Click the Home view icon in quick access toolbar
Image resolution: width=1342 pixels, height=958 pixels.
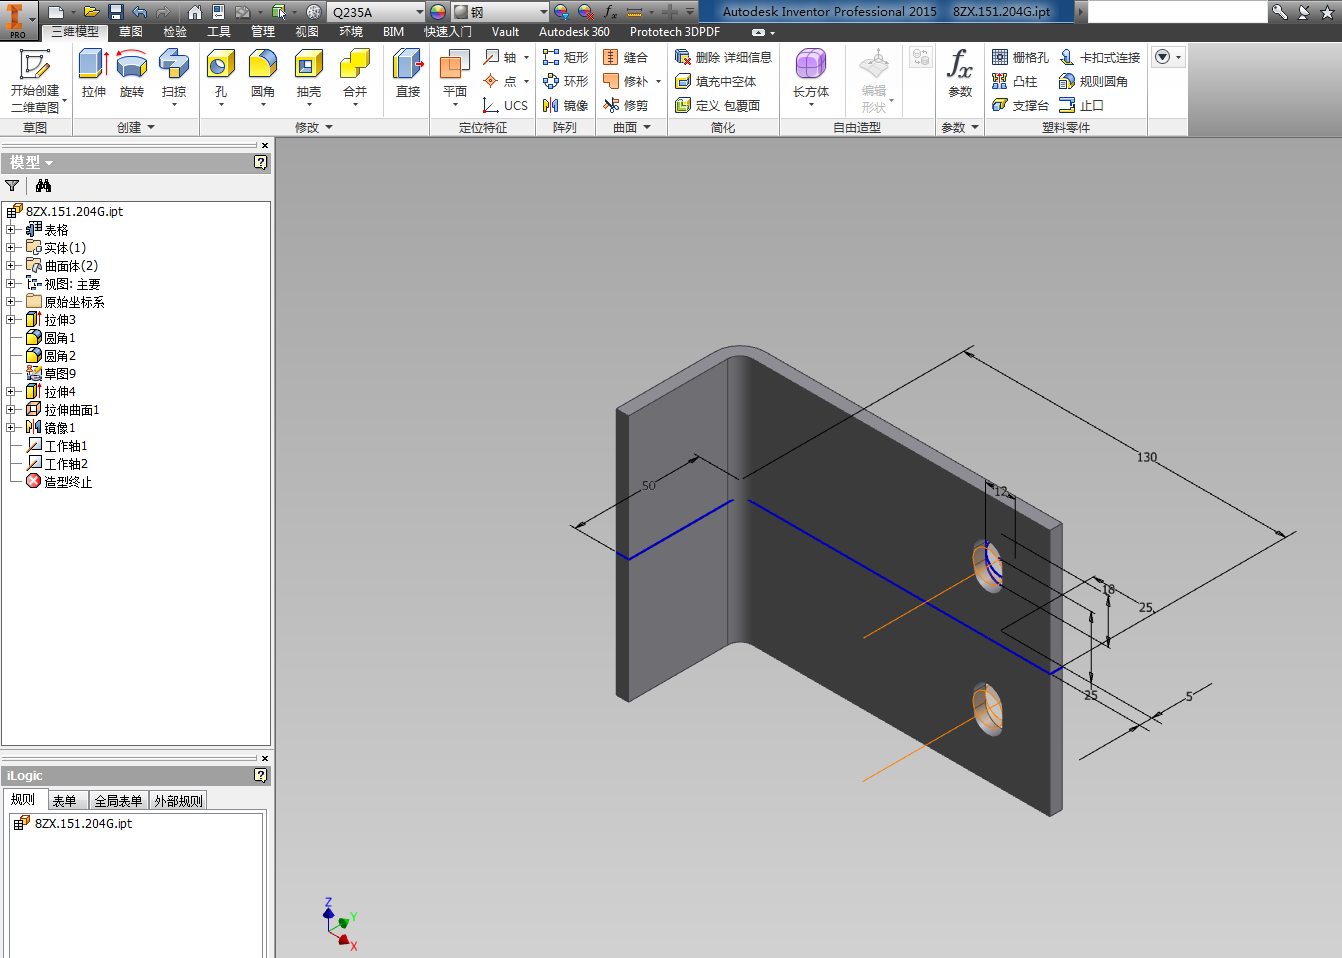(195, 12)
